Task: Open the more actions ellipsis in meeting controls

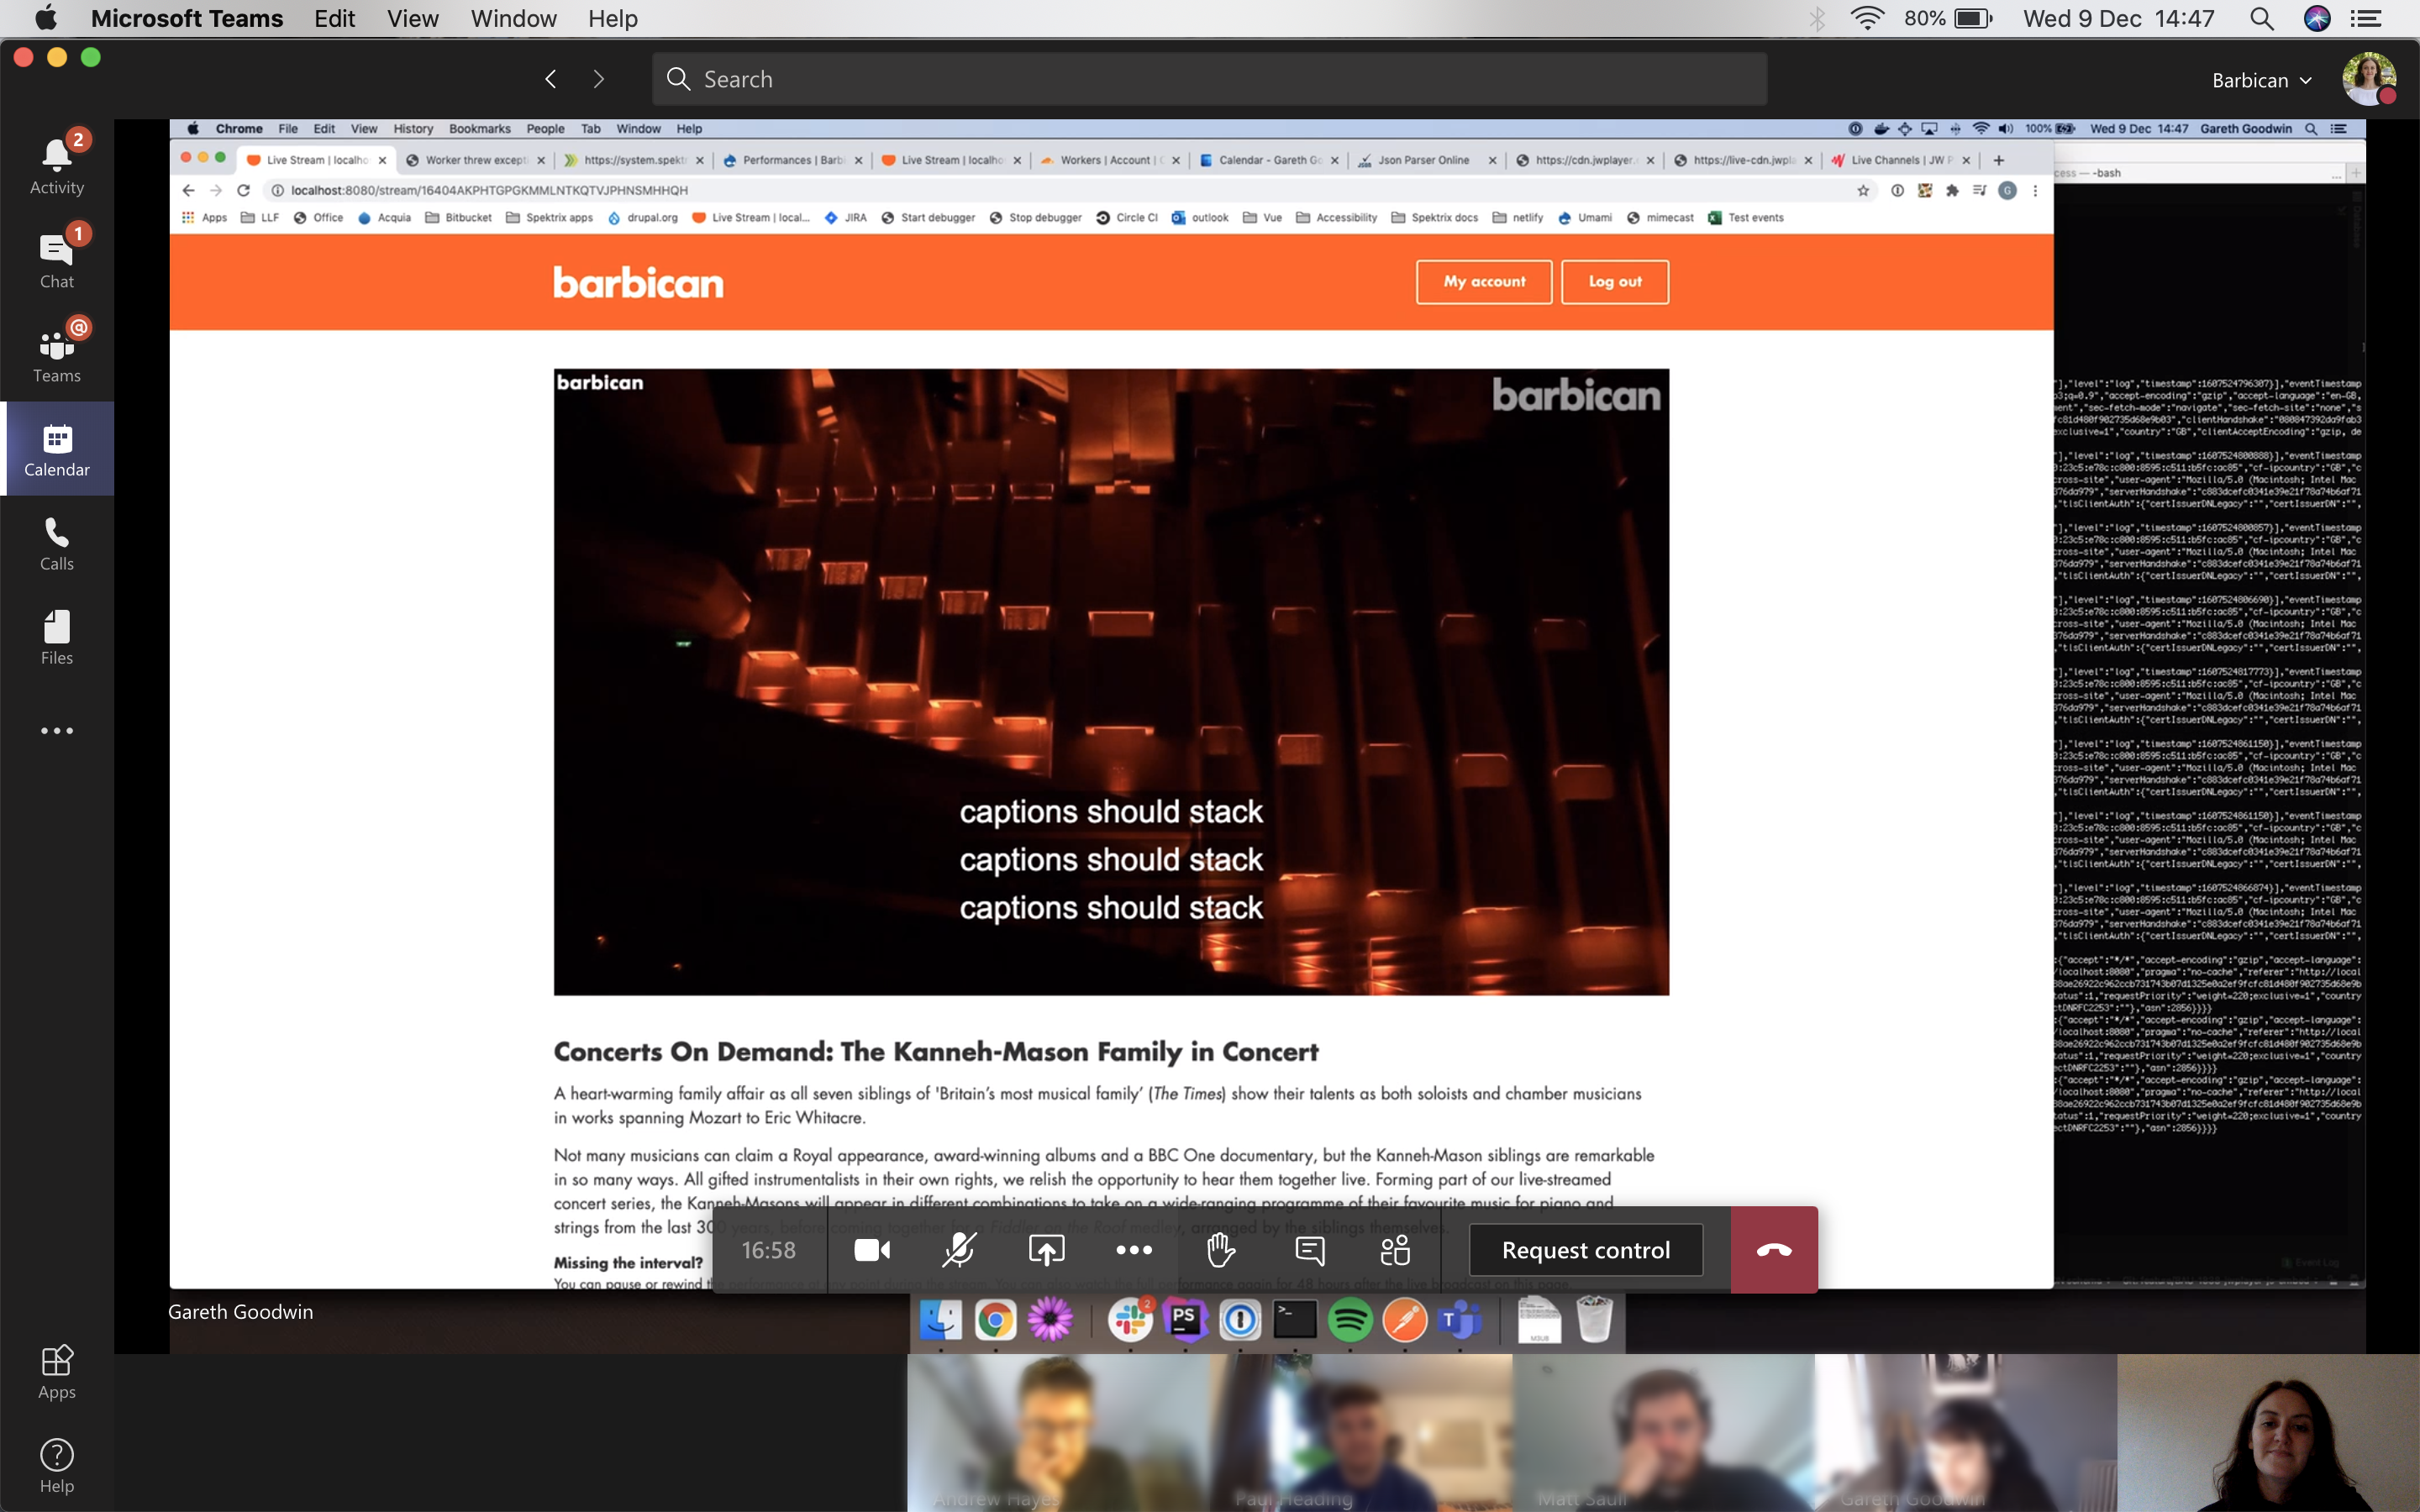Action: pos(1133,1249)
